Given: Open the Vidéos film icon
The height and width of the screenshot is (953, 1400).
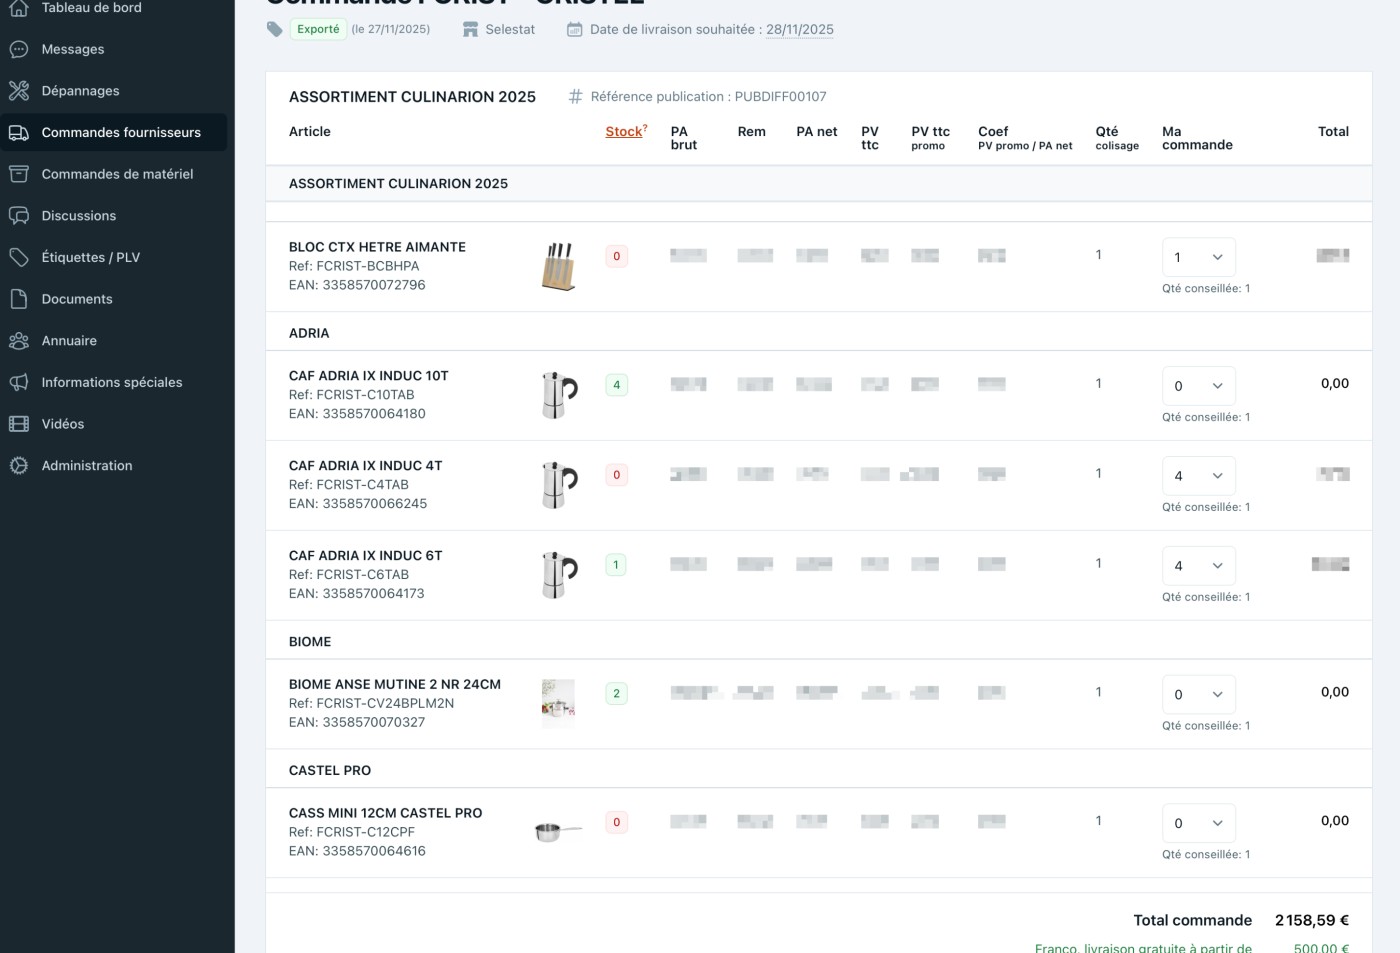Looking at the screenshot, I should tap(18, 423).
